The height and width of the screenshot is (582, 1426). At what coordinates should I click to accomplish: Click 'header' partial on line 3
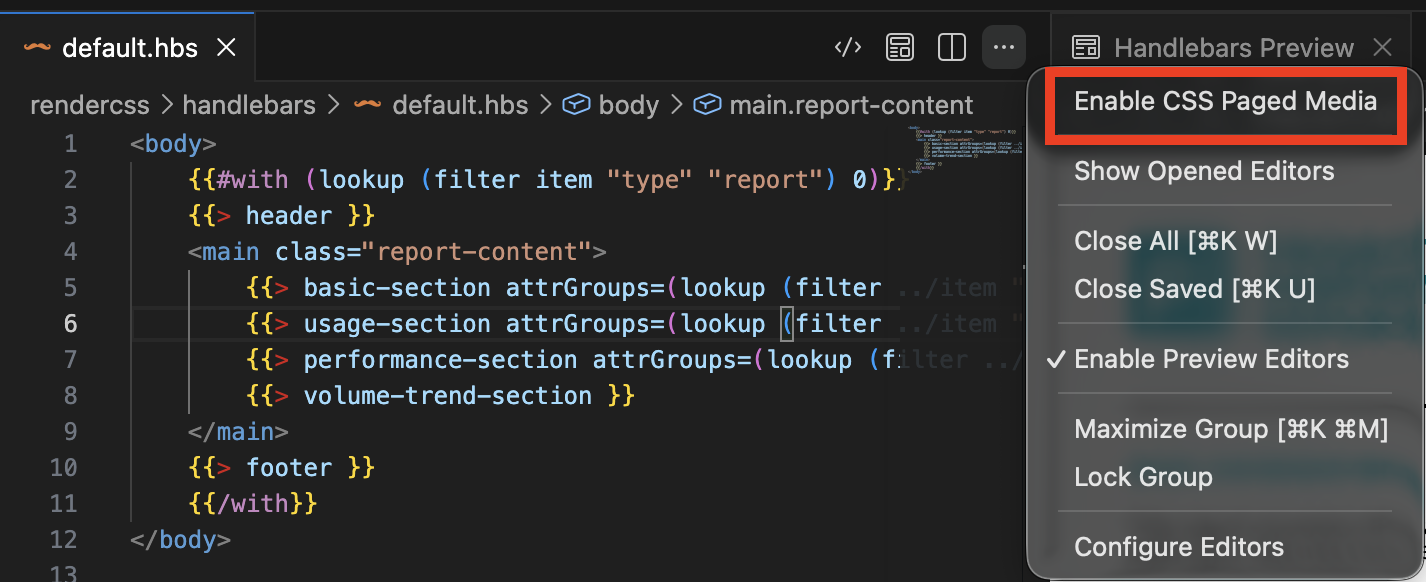tap(289, 216)
